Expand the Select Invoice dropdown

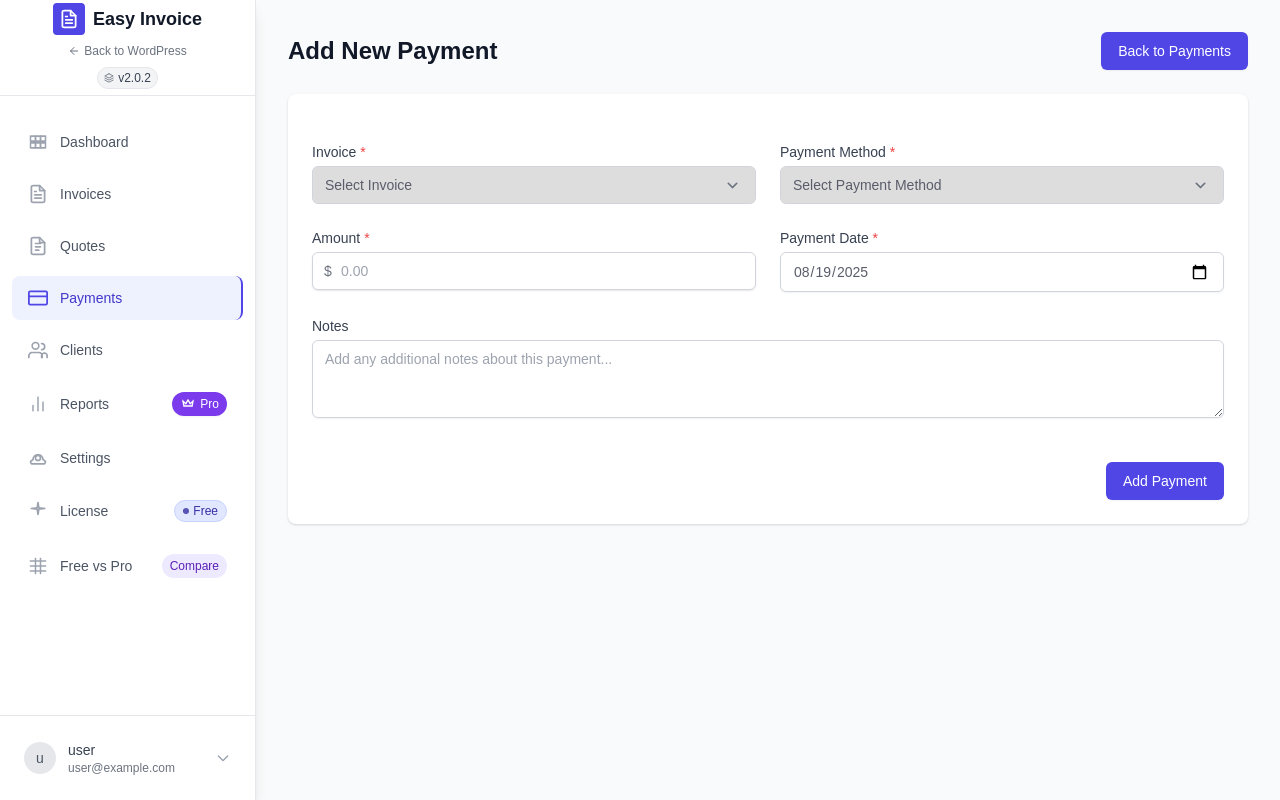click(534, 185)
